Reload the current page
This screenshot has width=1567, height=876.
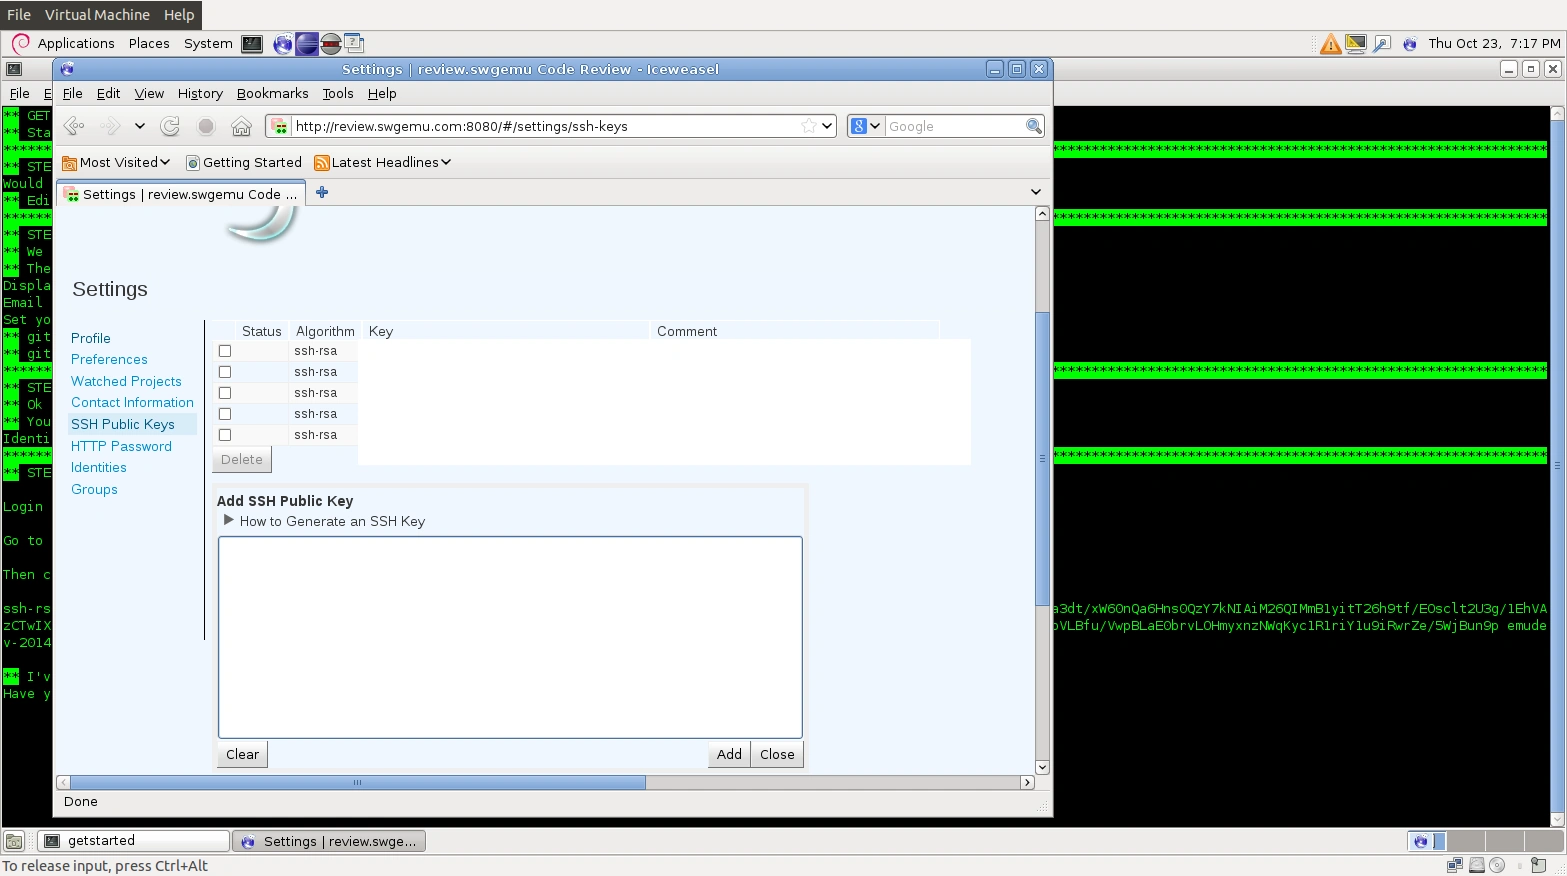(170, 126)
